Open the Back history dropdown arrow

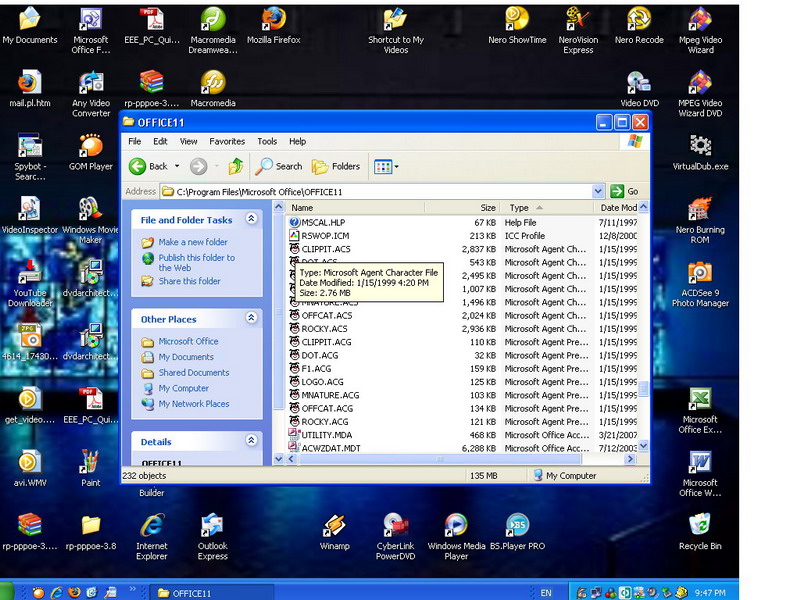pyautogui.click(x=177, y=166)
